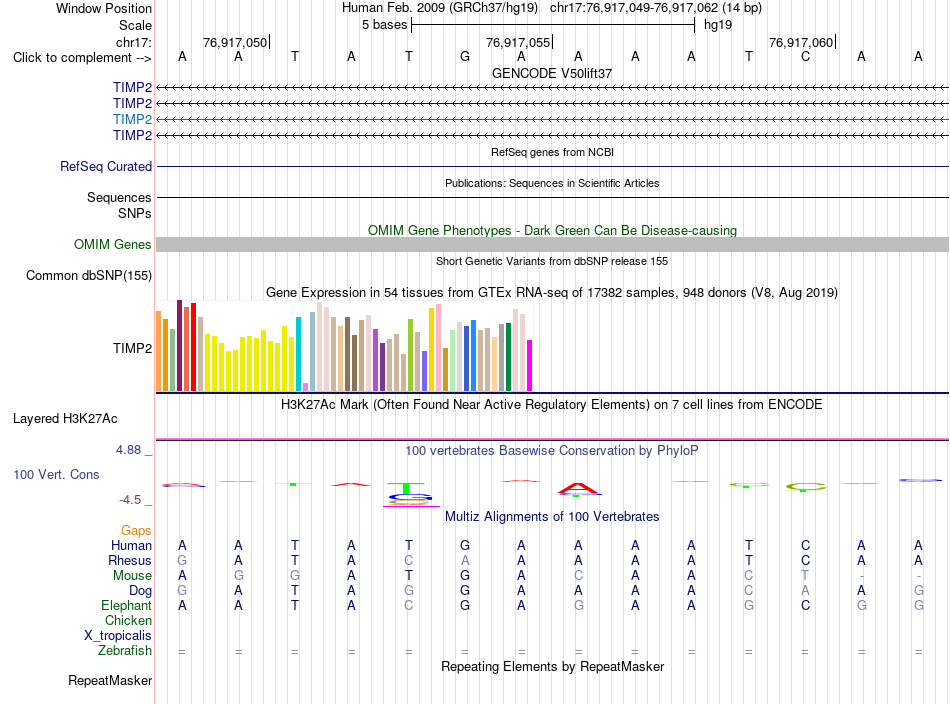The image size is (950, 704).
Task: Open the RefSeq Curated track label
Action: click(106, 166)
